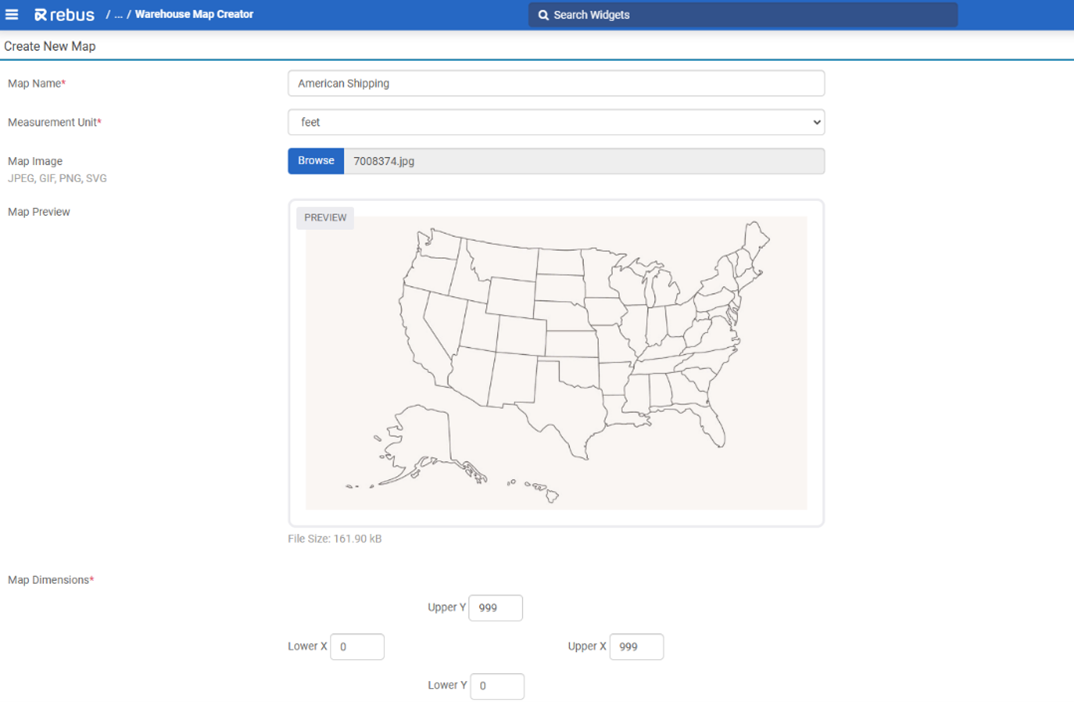The width and height of the screenshot is (1074, 702).
Task: Select the Lower X dimension field
Action: click(x=357, y=647)
